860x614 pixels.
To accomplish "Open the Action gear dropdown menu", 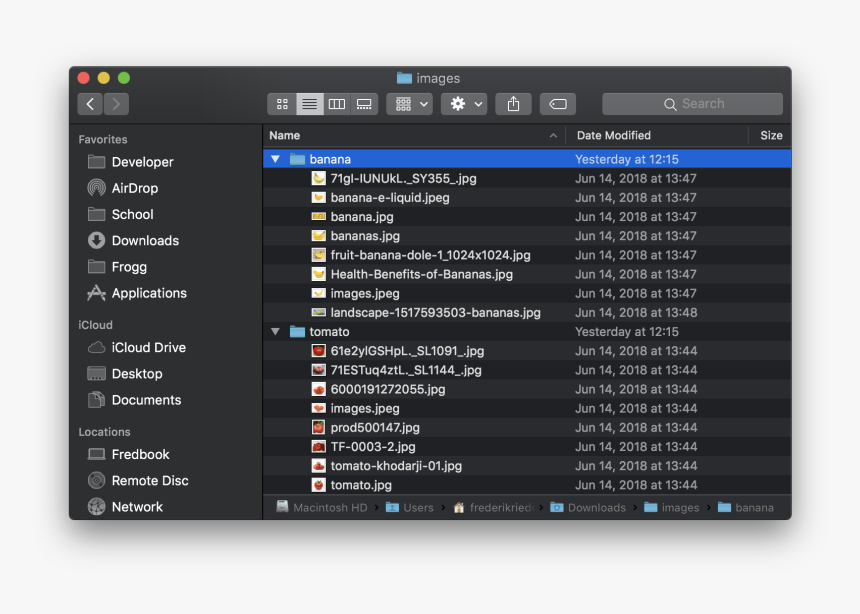I will point(464,104).
